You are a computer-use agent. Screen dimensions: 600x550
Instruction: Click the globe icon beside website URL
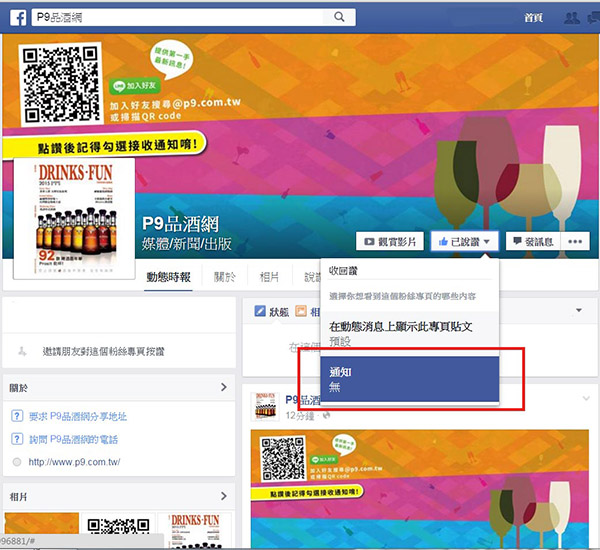[17, 462]
